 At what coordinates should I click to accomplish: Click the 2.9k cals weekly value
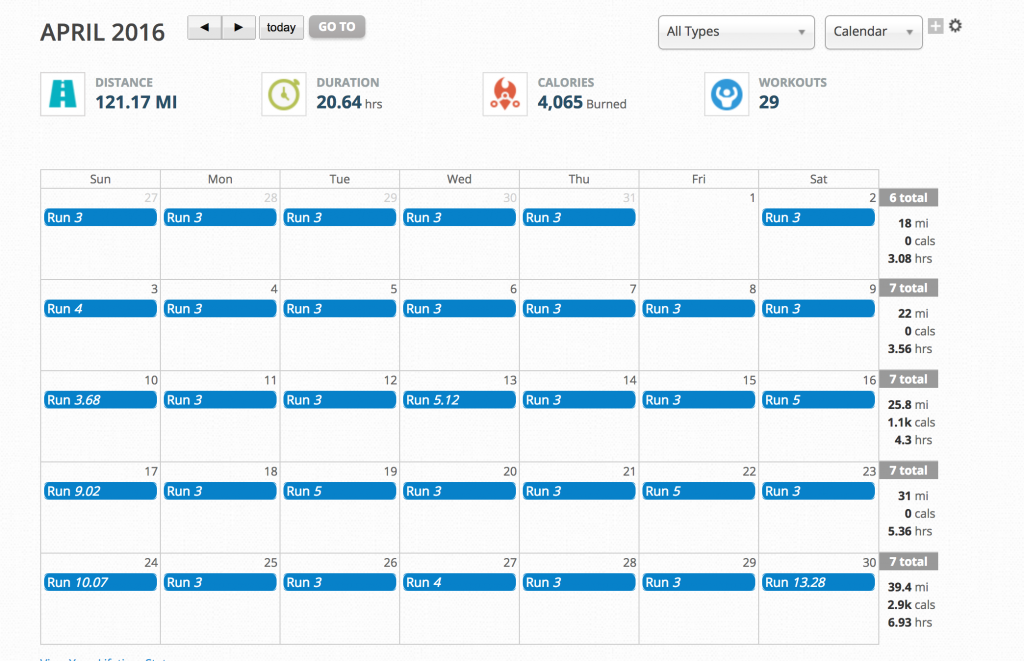point(911,605)
